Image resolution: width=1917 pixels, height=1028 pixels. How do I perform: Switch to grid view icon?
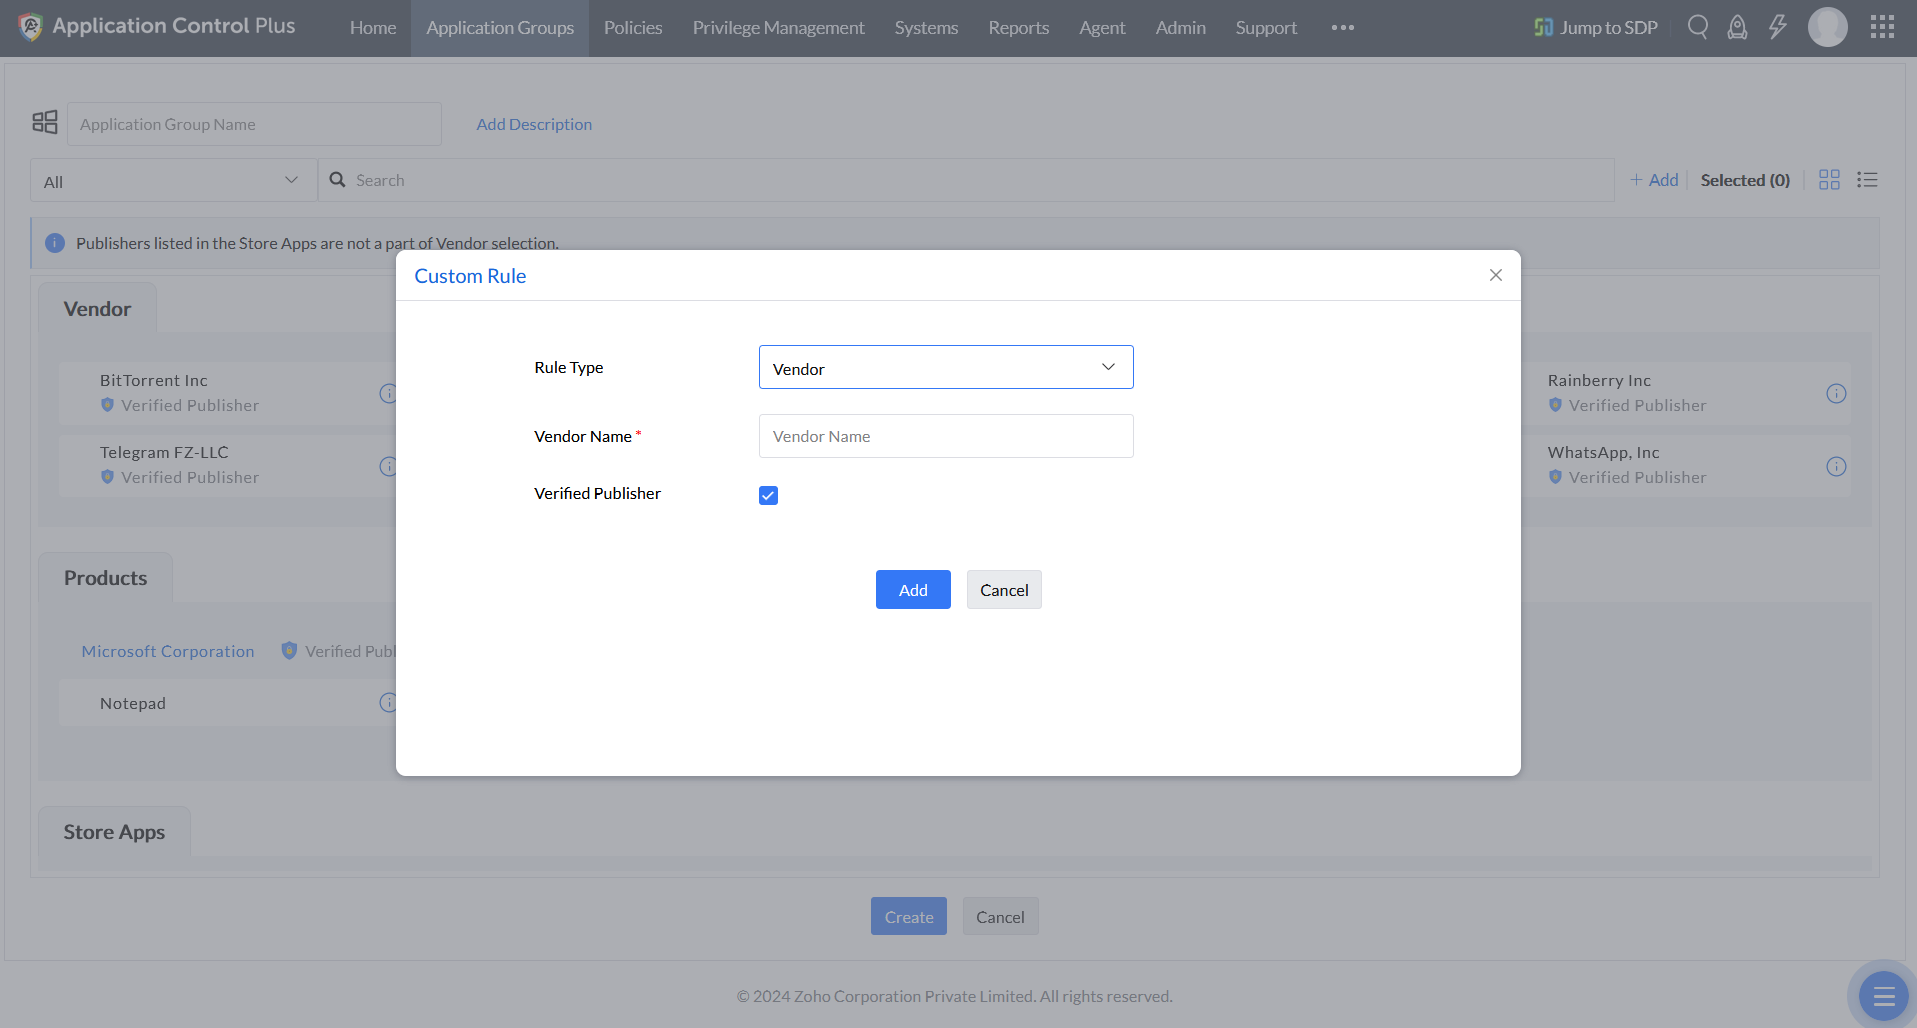pyautogui.click(x=1829, y=179)
